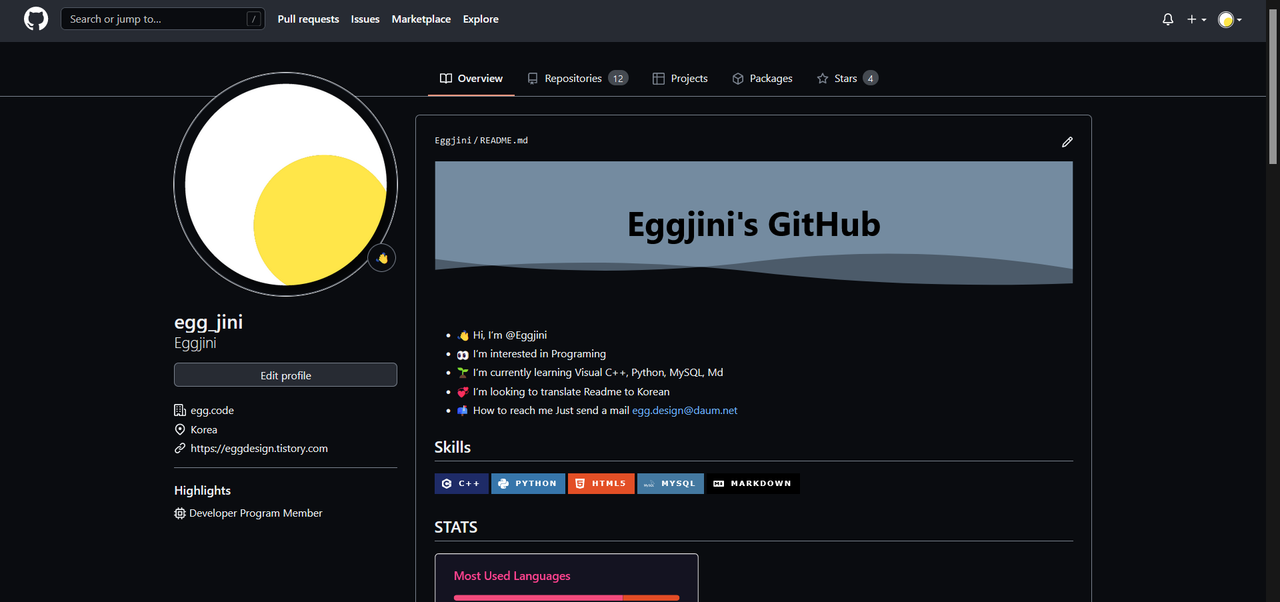The height and width of the screenshot is (602, 1280).
Task: Switch to the Stars tab
Action: 847,78
